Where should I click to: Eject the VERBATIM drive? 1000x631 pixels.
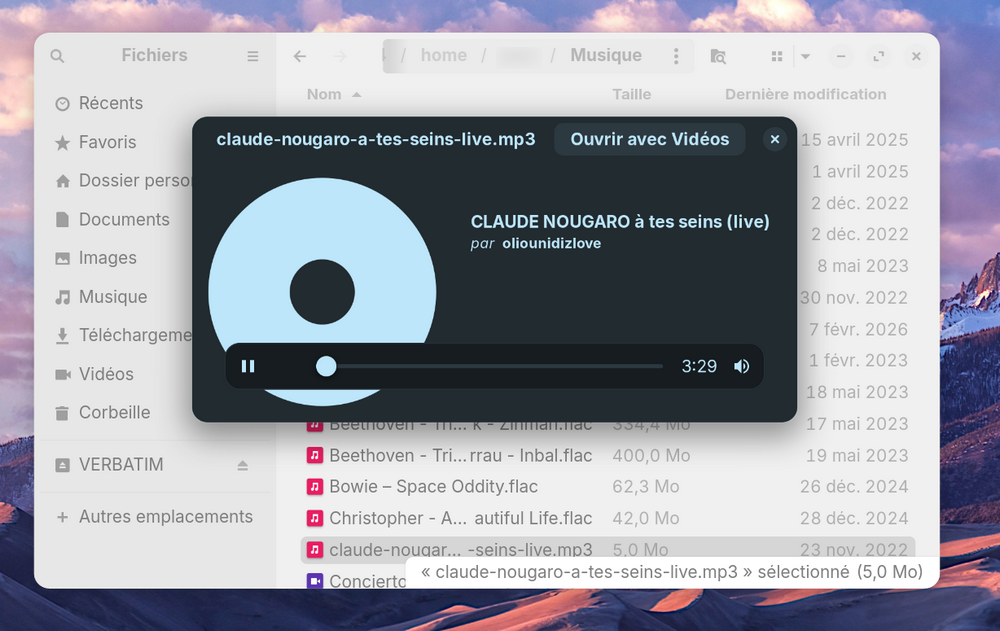(x=242, y=465)
